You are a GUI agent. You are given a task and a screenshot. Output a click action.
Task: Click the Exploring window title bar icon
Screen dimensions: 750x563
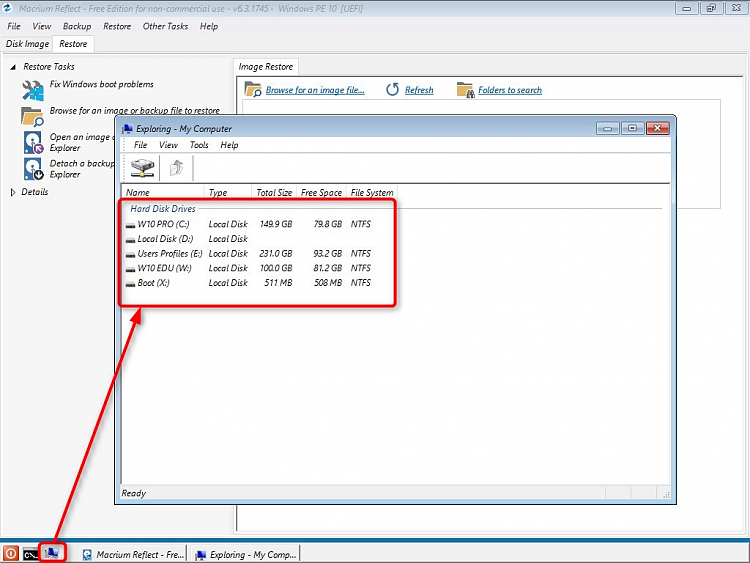[127, 129]
